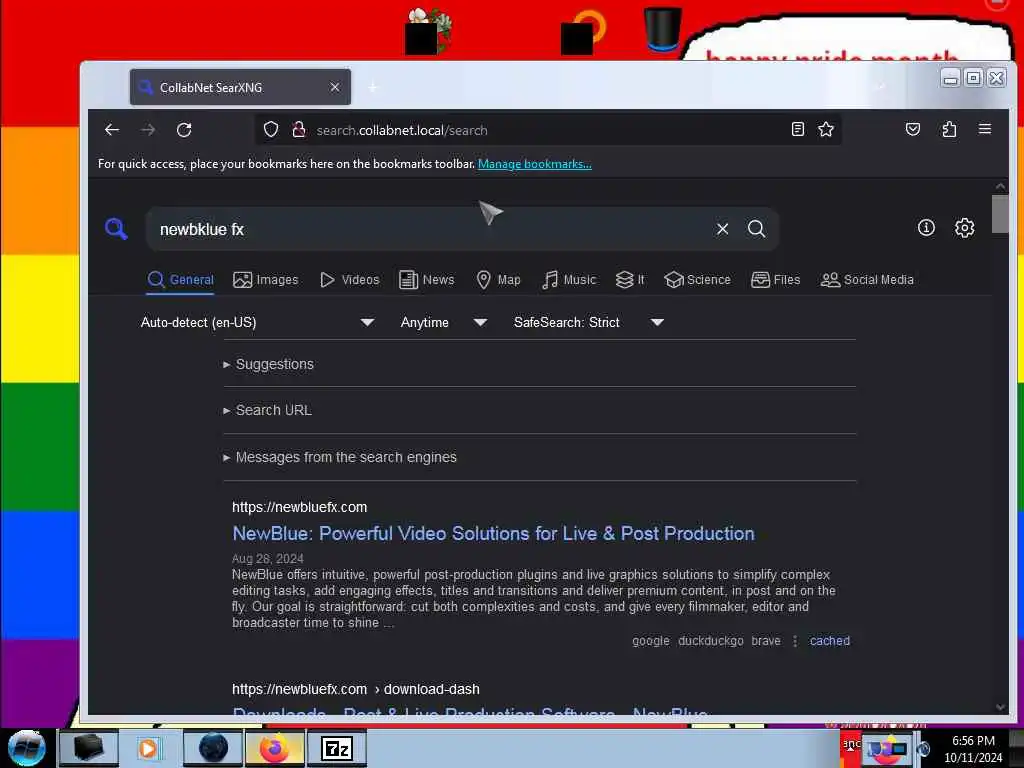Click the forward navigation arrow
The image size is (1024, 768).
tap(148, 130)
